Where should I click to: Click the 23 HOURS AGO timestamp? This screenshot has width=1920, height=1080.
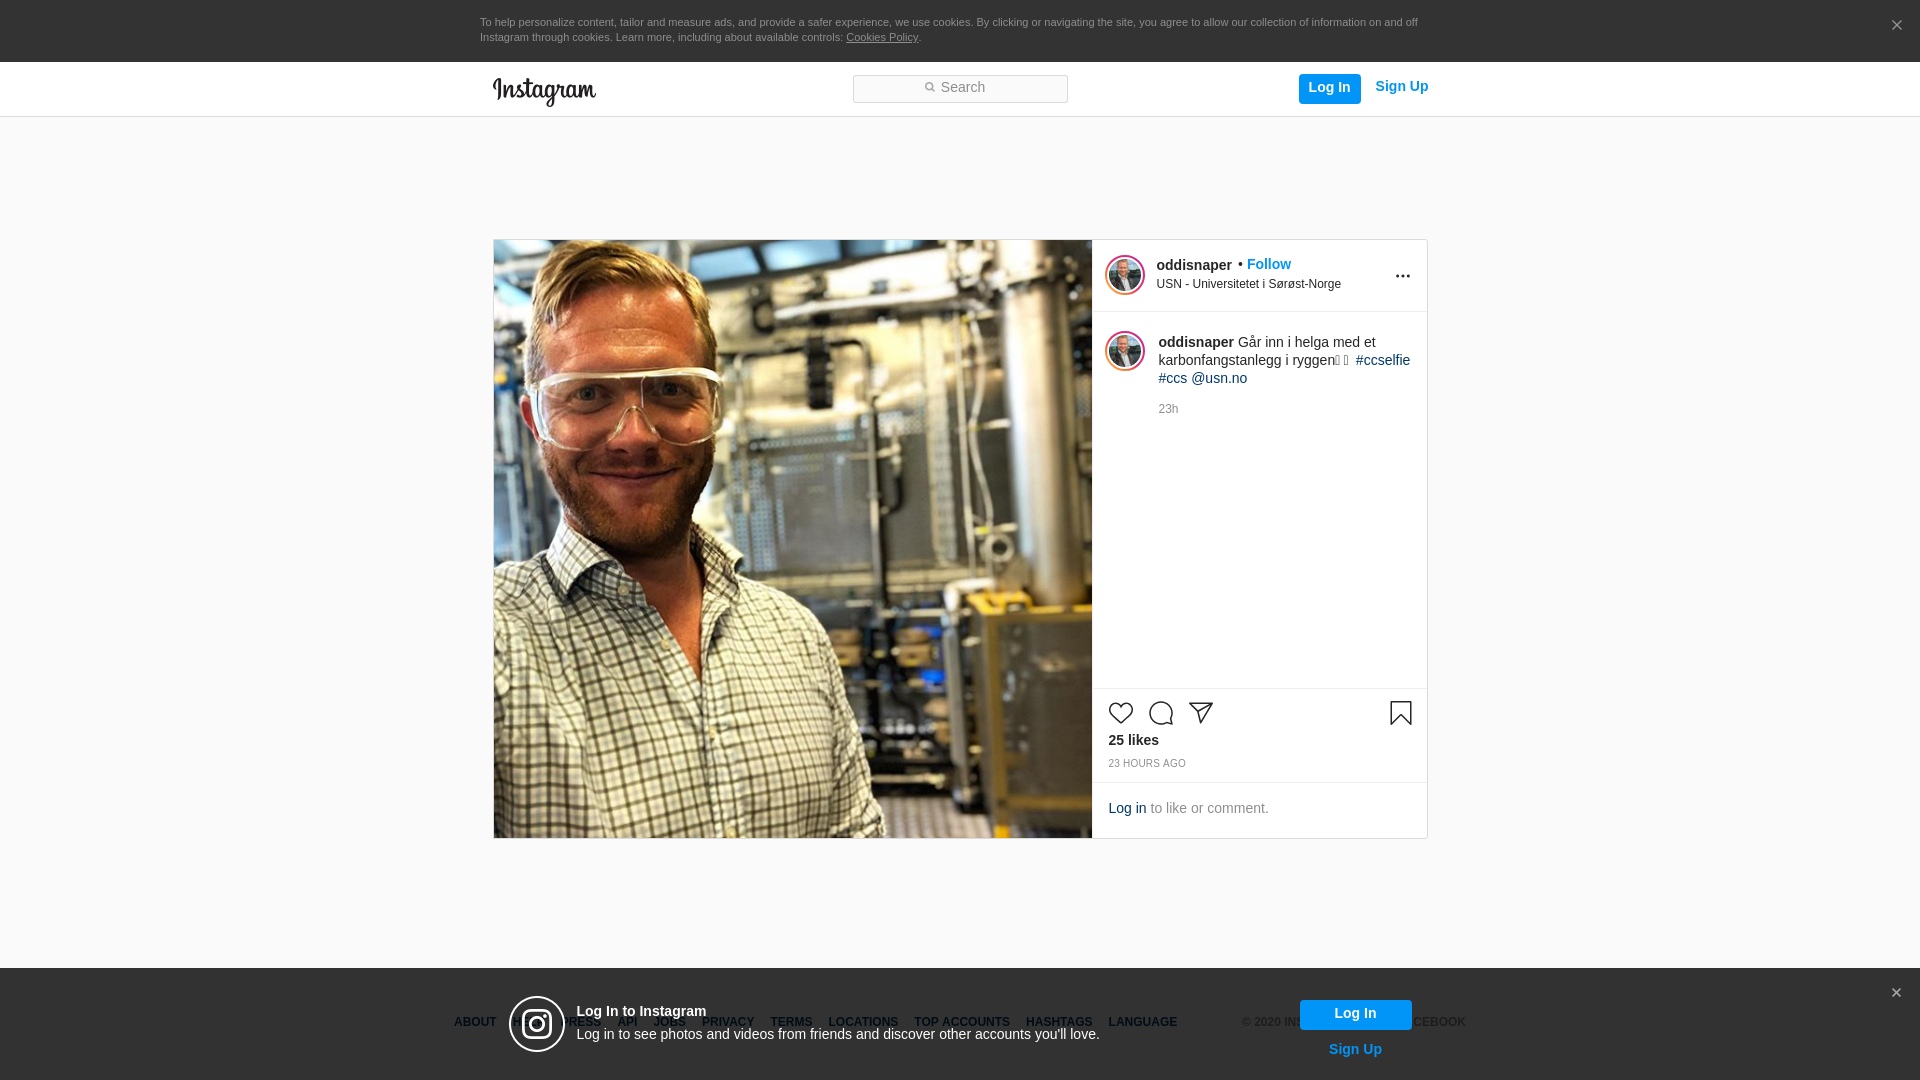pyautogui.click(x=1146, y=763)
